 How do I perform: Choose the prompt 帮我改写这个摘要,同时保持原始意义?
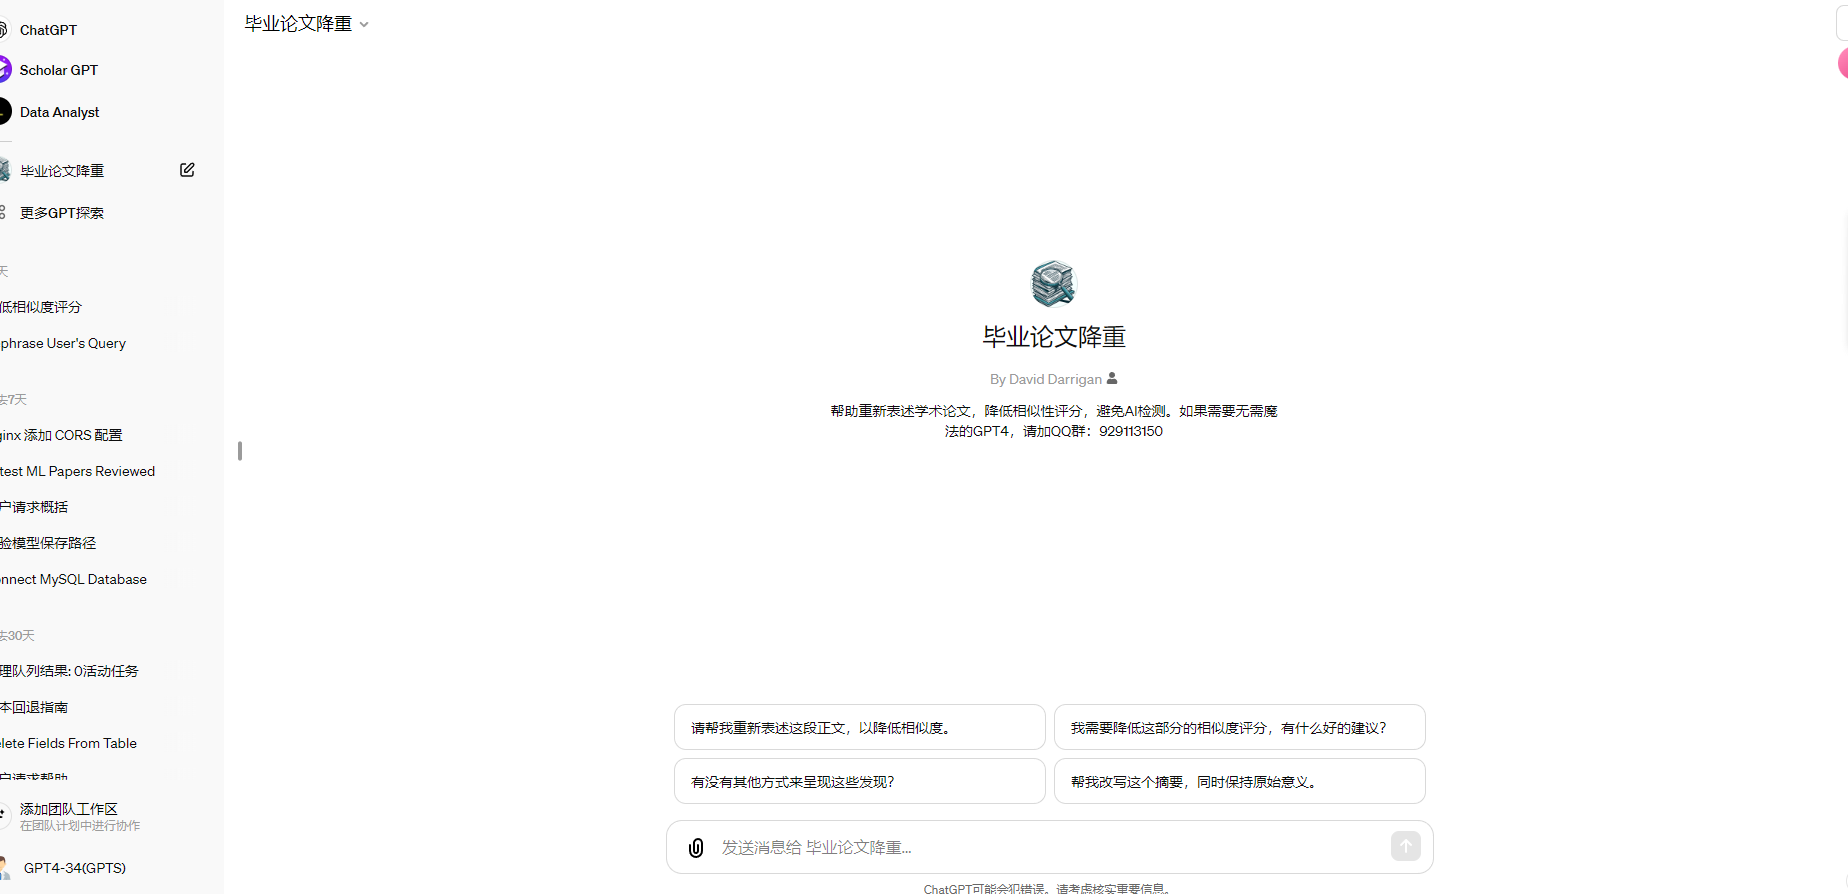coord(1240,781)
